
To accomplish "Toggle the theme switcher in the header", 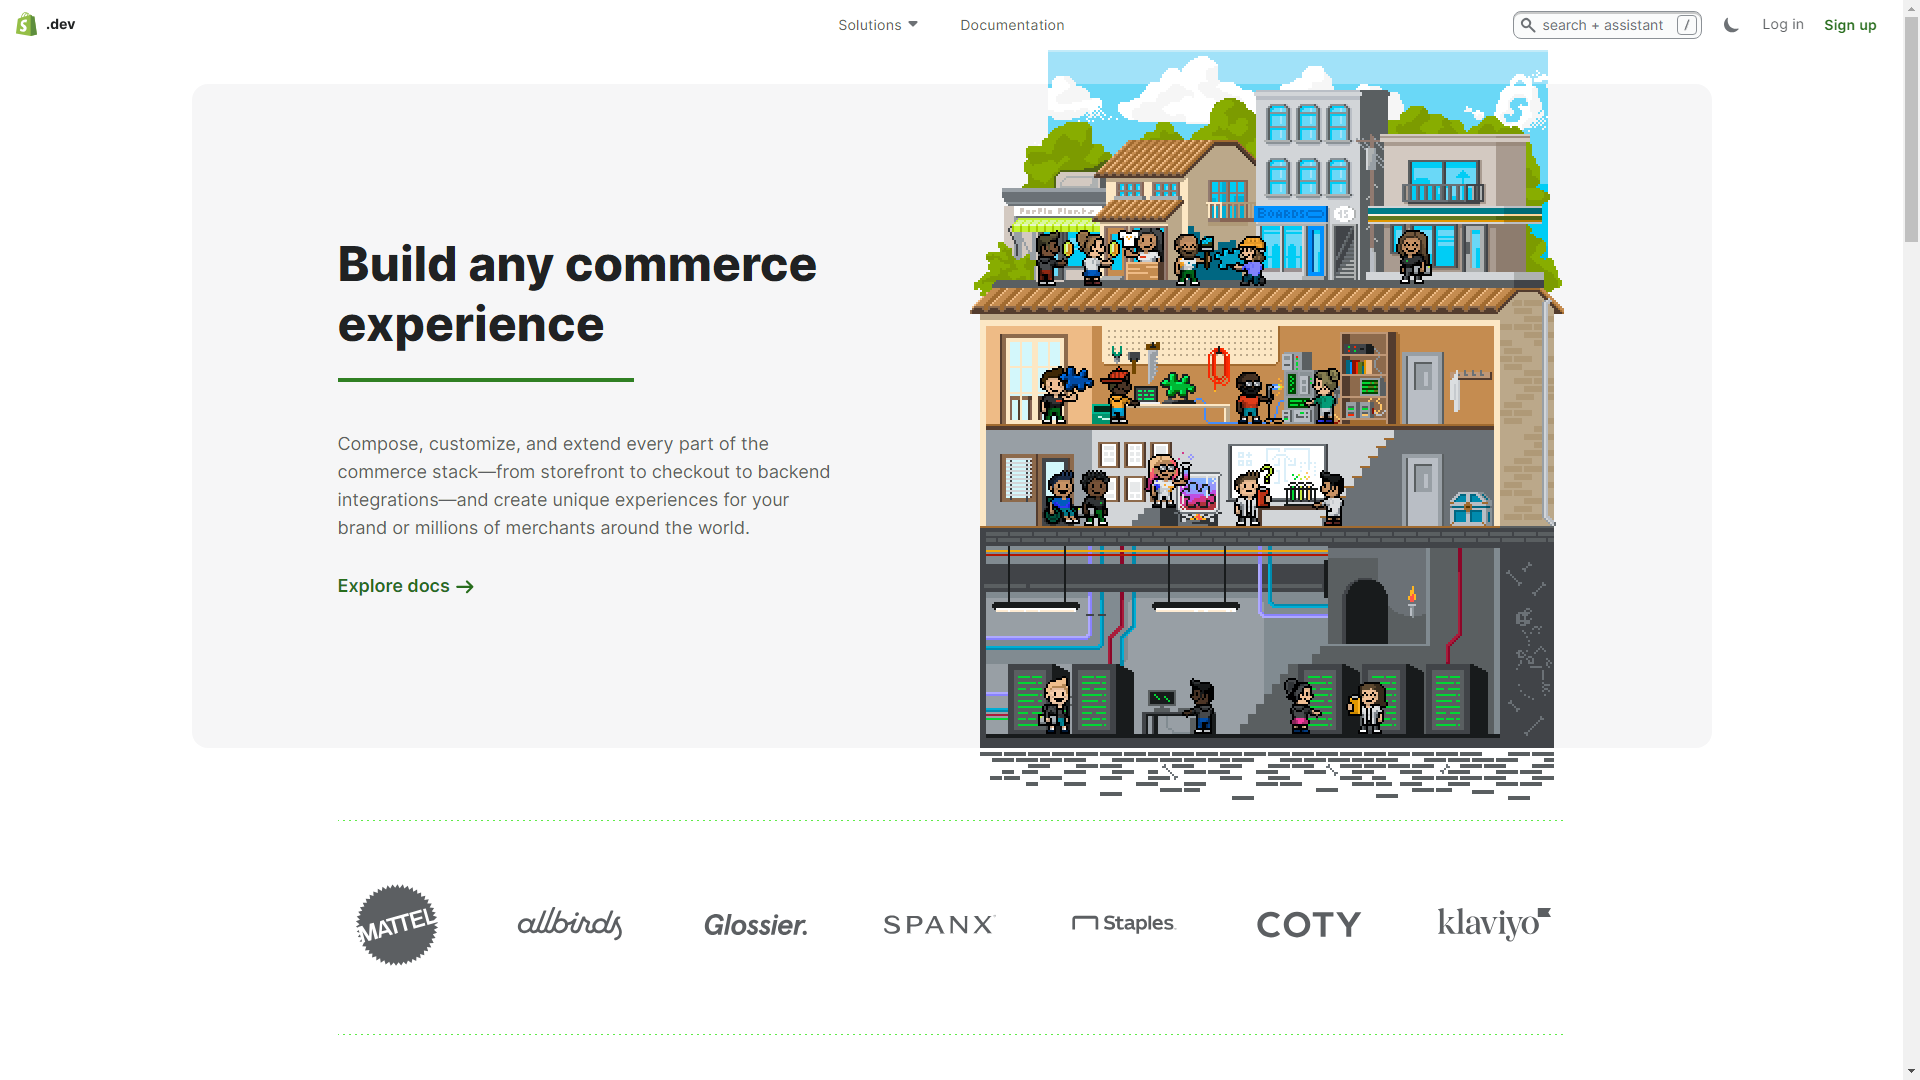I will click(x=1731, y=24).
